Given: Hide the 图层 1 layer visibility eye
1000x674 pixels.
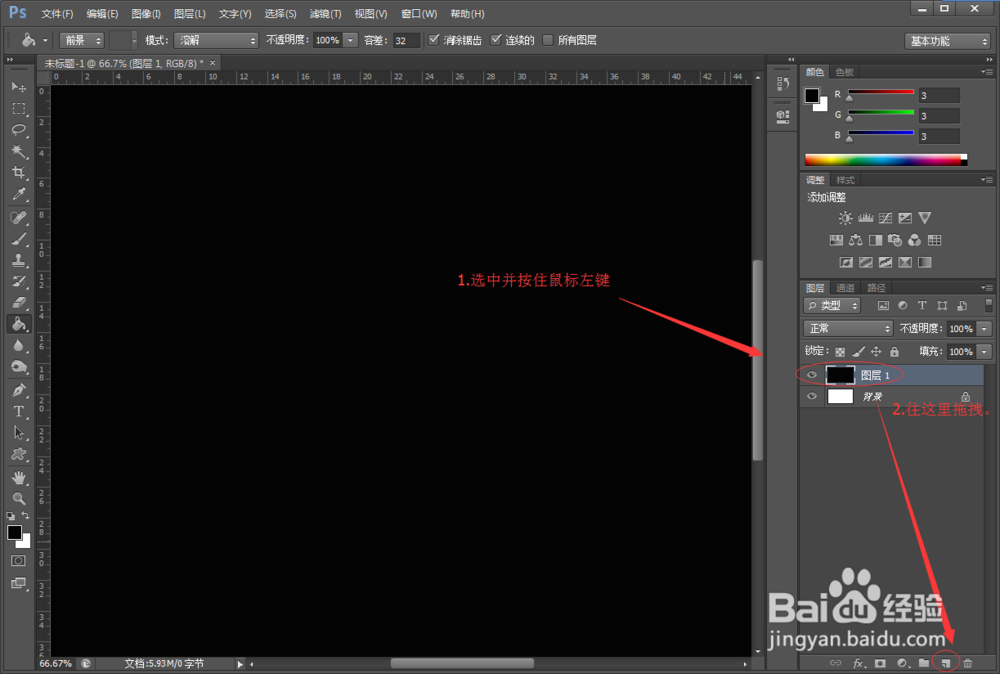Looking at the screenshot, I should [x=812, y=374].
